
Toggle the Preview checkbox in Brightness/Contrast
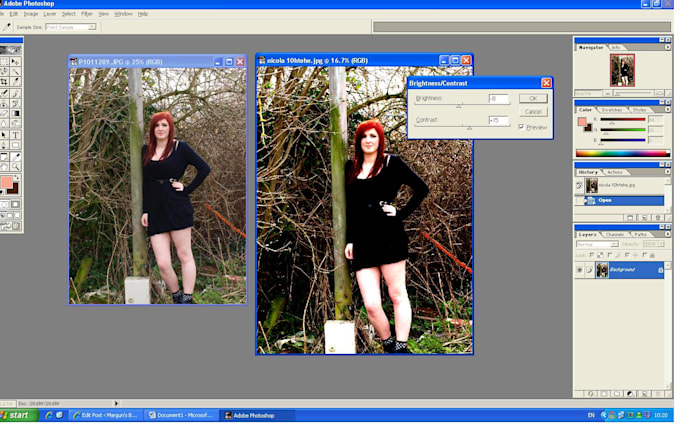[x=521, y=127]
